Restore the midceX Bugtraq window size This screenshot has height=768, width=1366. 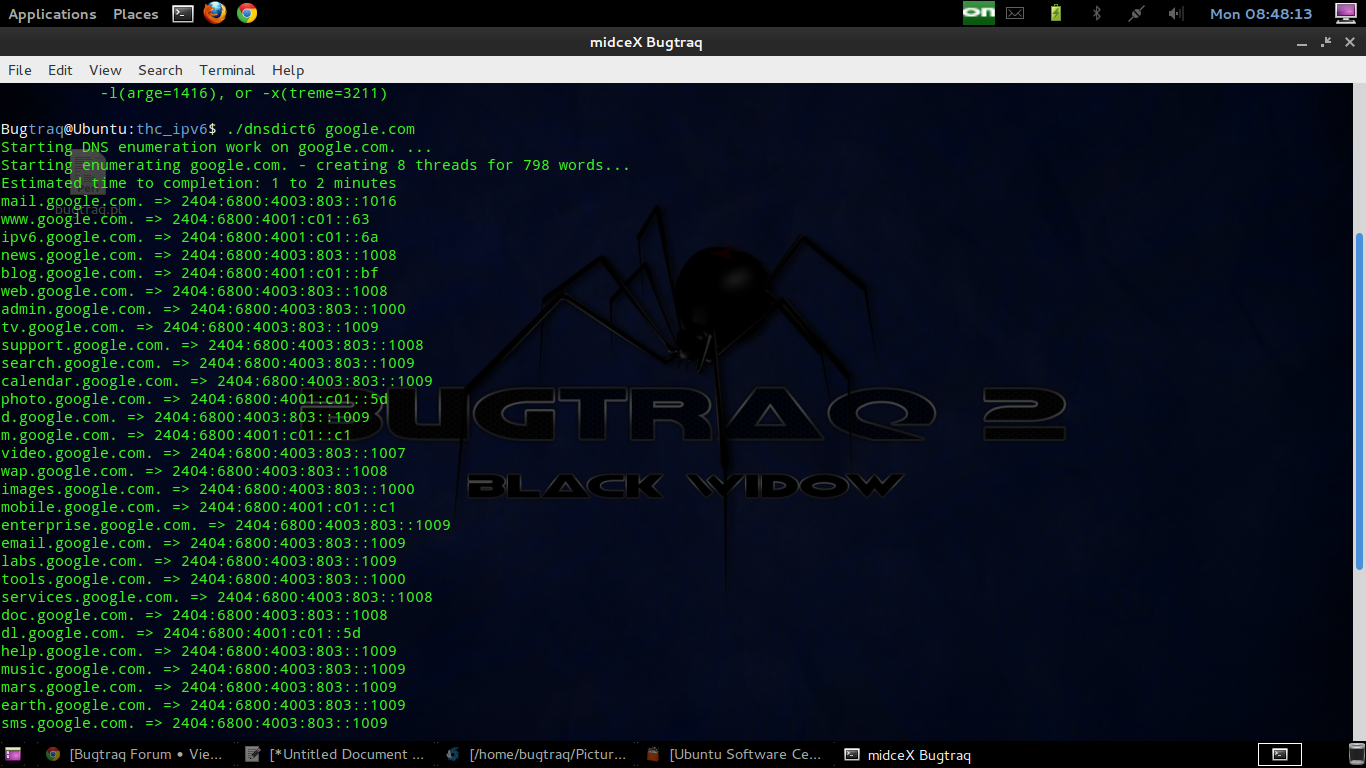(1327, 42)
